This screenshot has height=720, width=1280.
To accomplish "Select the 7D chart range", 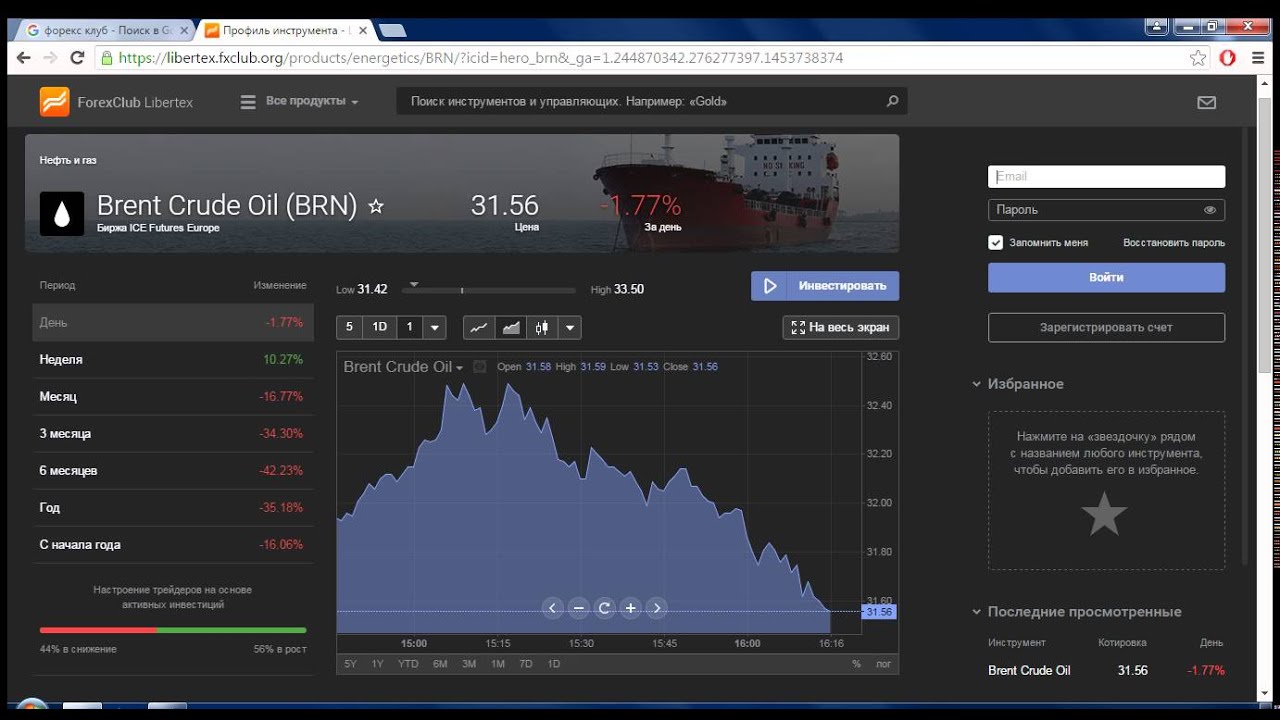I will coord(526,664).
